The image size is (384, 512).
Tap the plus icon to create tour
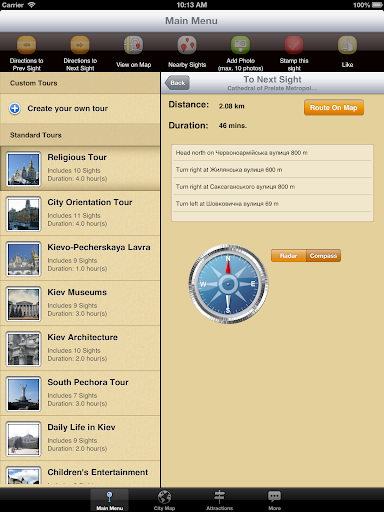(x=15, y=108)
